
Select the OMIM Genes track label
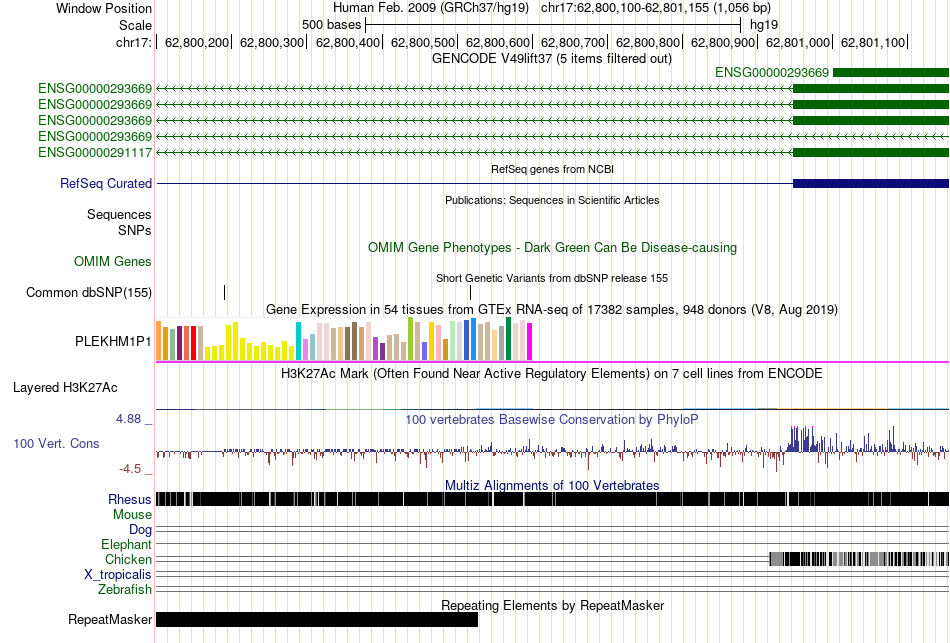point(113,262)
